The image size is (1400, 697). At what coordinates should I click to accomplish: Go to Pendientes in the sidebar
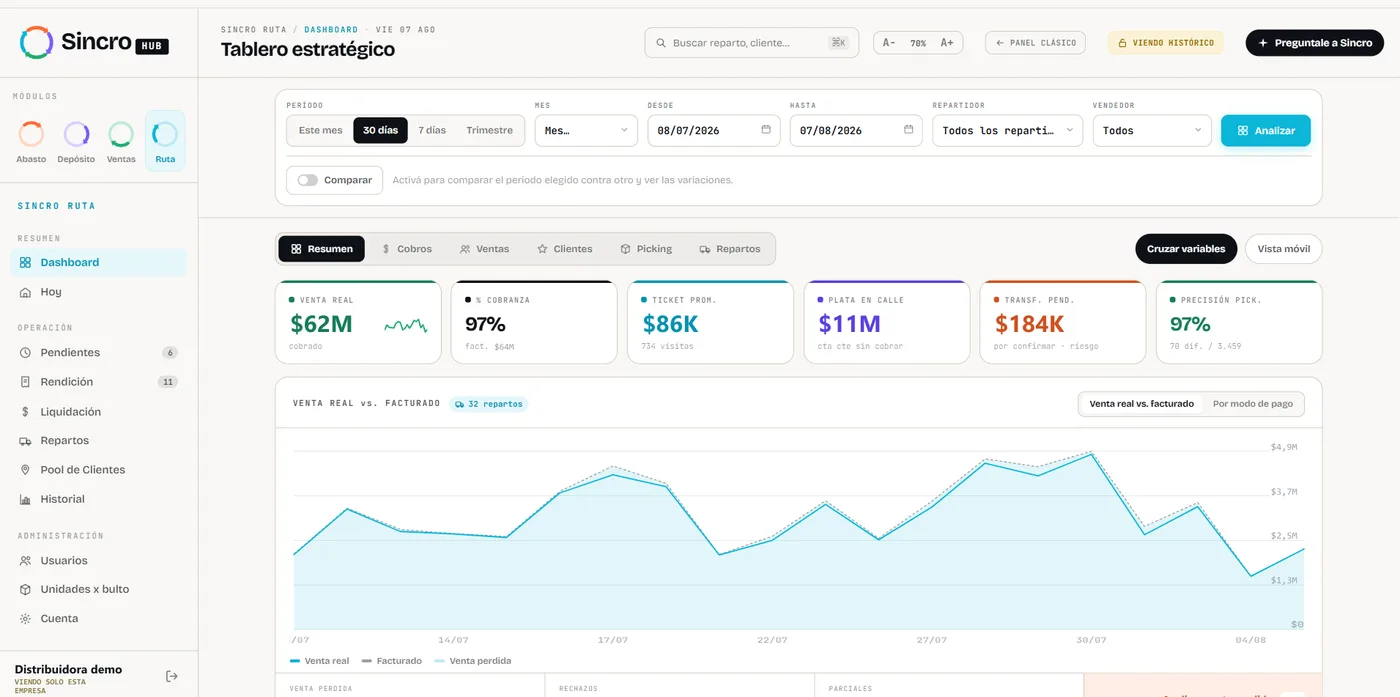[98, 352]
